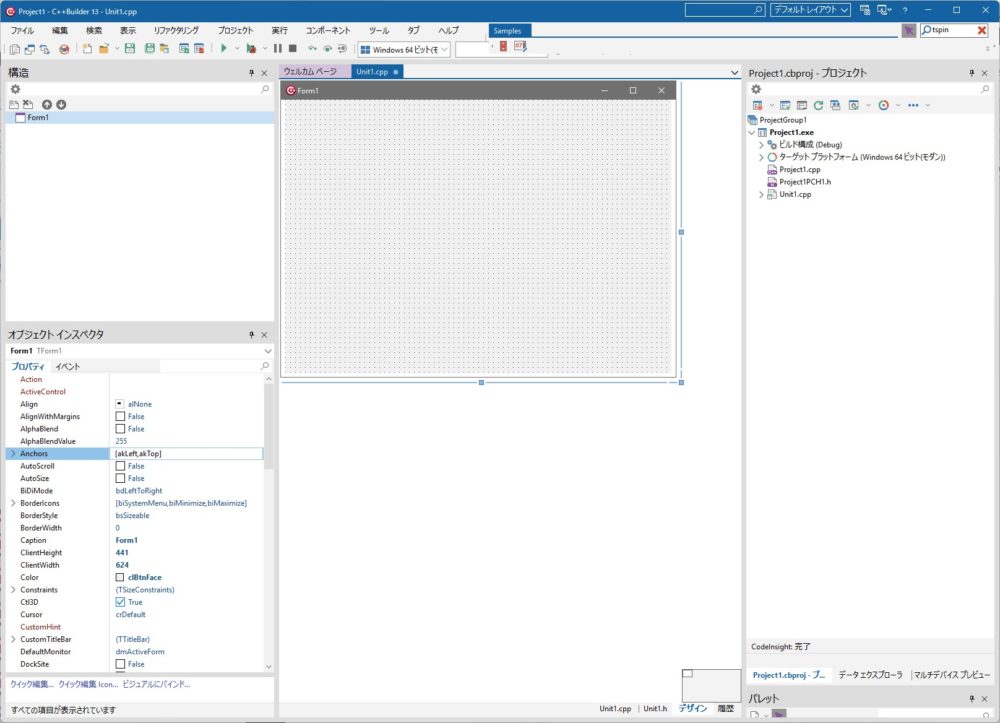This screenshot has width=1000, height=723.
Task: Open the Windows 64-bit platform dropdown
Action: 444,49
